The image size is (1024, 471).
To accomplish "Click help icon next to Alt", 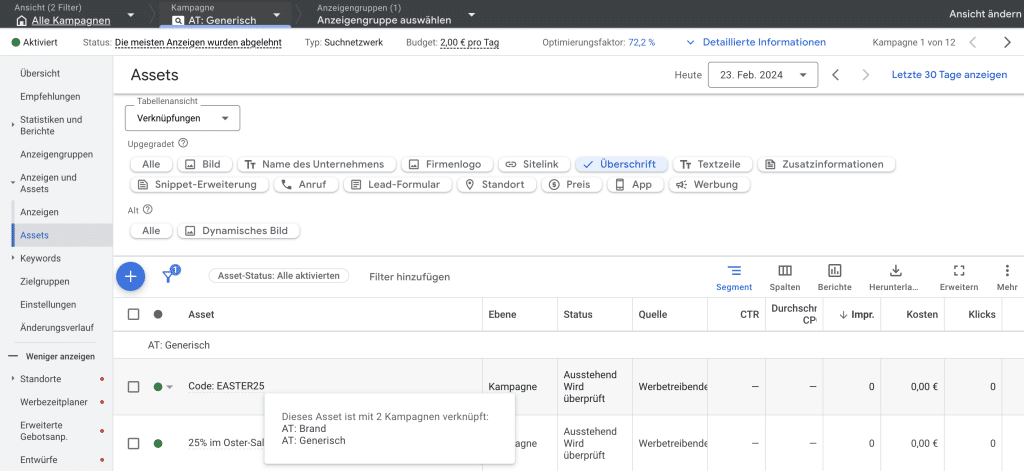I will pos(148,210).
